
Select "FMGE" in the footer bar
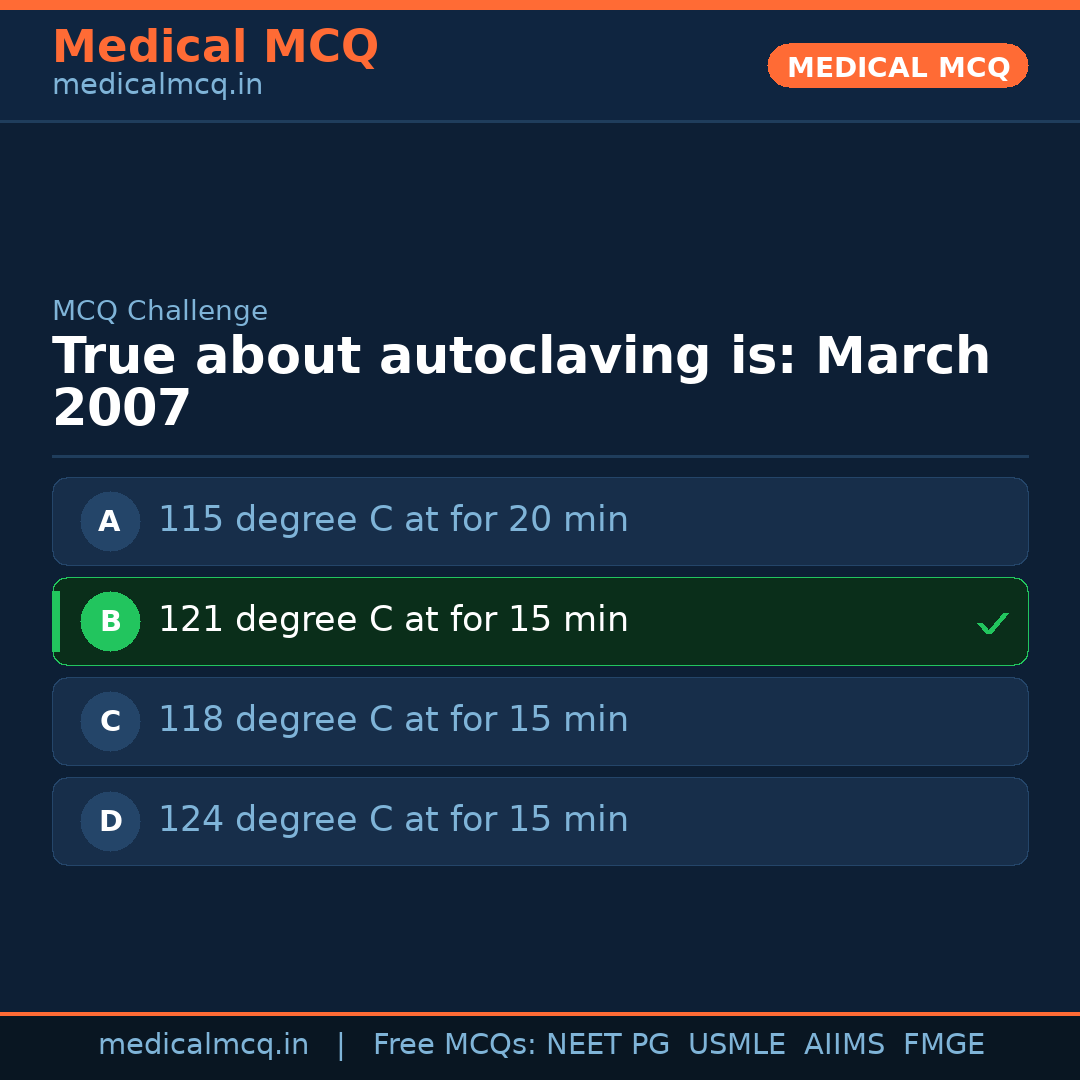tap(943, 1045)
